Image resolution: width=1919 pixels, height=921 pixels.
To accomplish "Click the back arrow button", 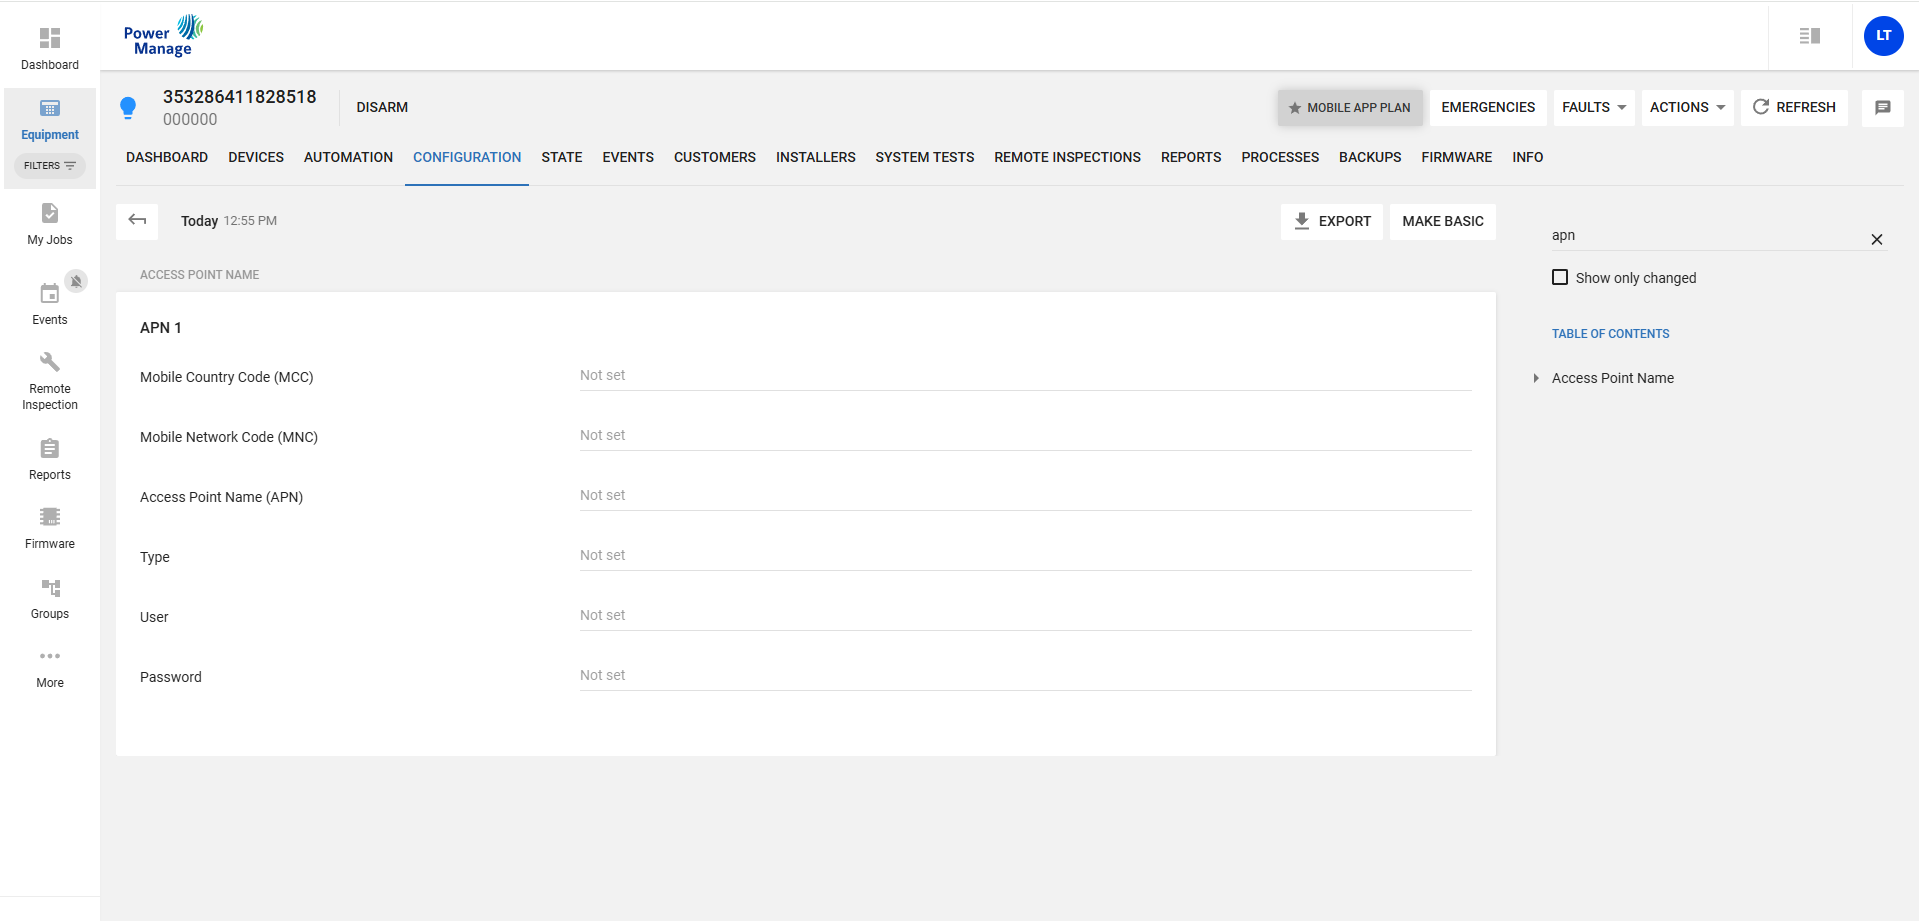I will tap(137, 221).
